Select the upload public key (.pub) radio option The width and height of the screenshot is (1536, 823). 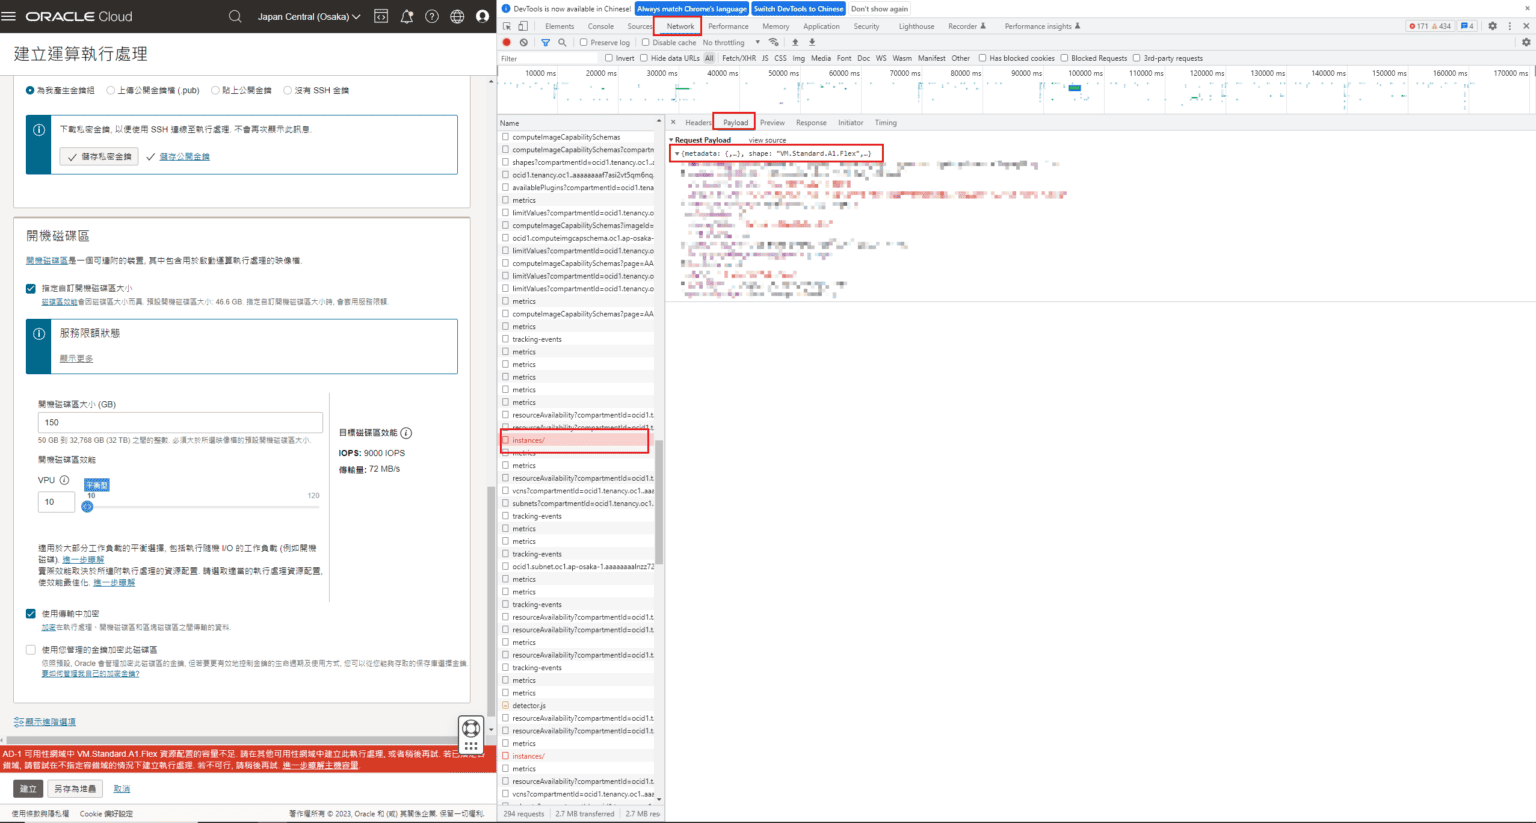[x=111, y=90]
